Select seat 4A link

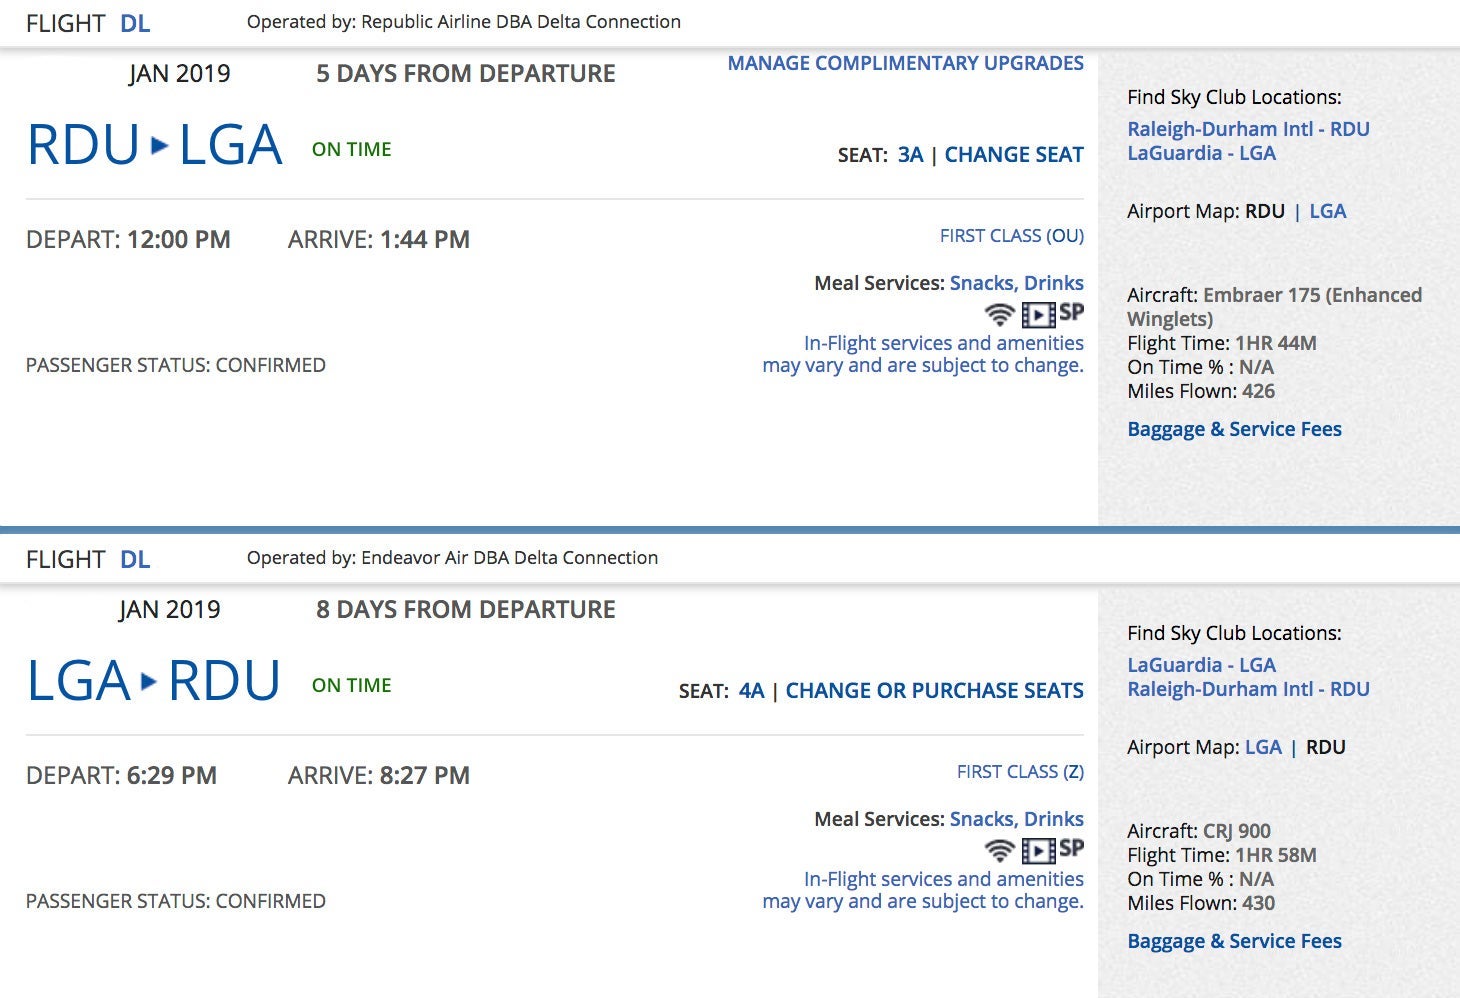point(751,691)
